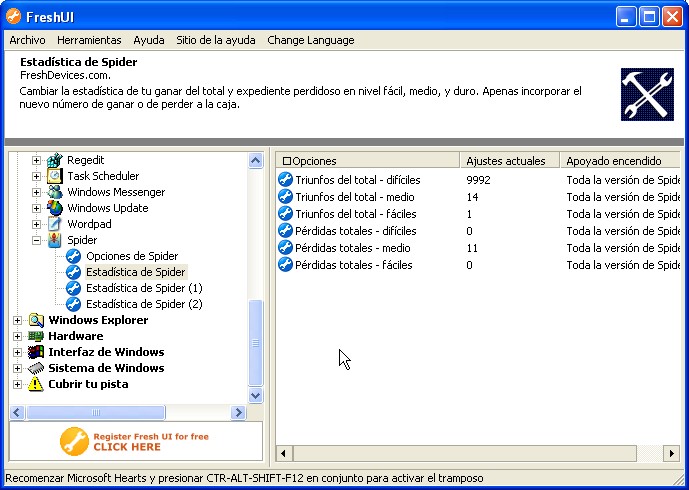Screen dimensions: 689x490
Task: Expand the Task Scheduler node
Action: coord(36,176)
